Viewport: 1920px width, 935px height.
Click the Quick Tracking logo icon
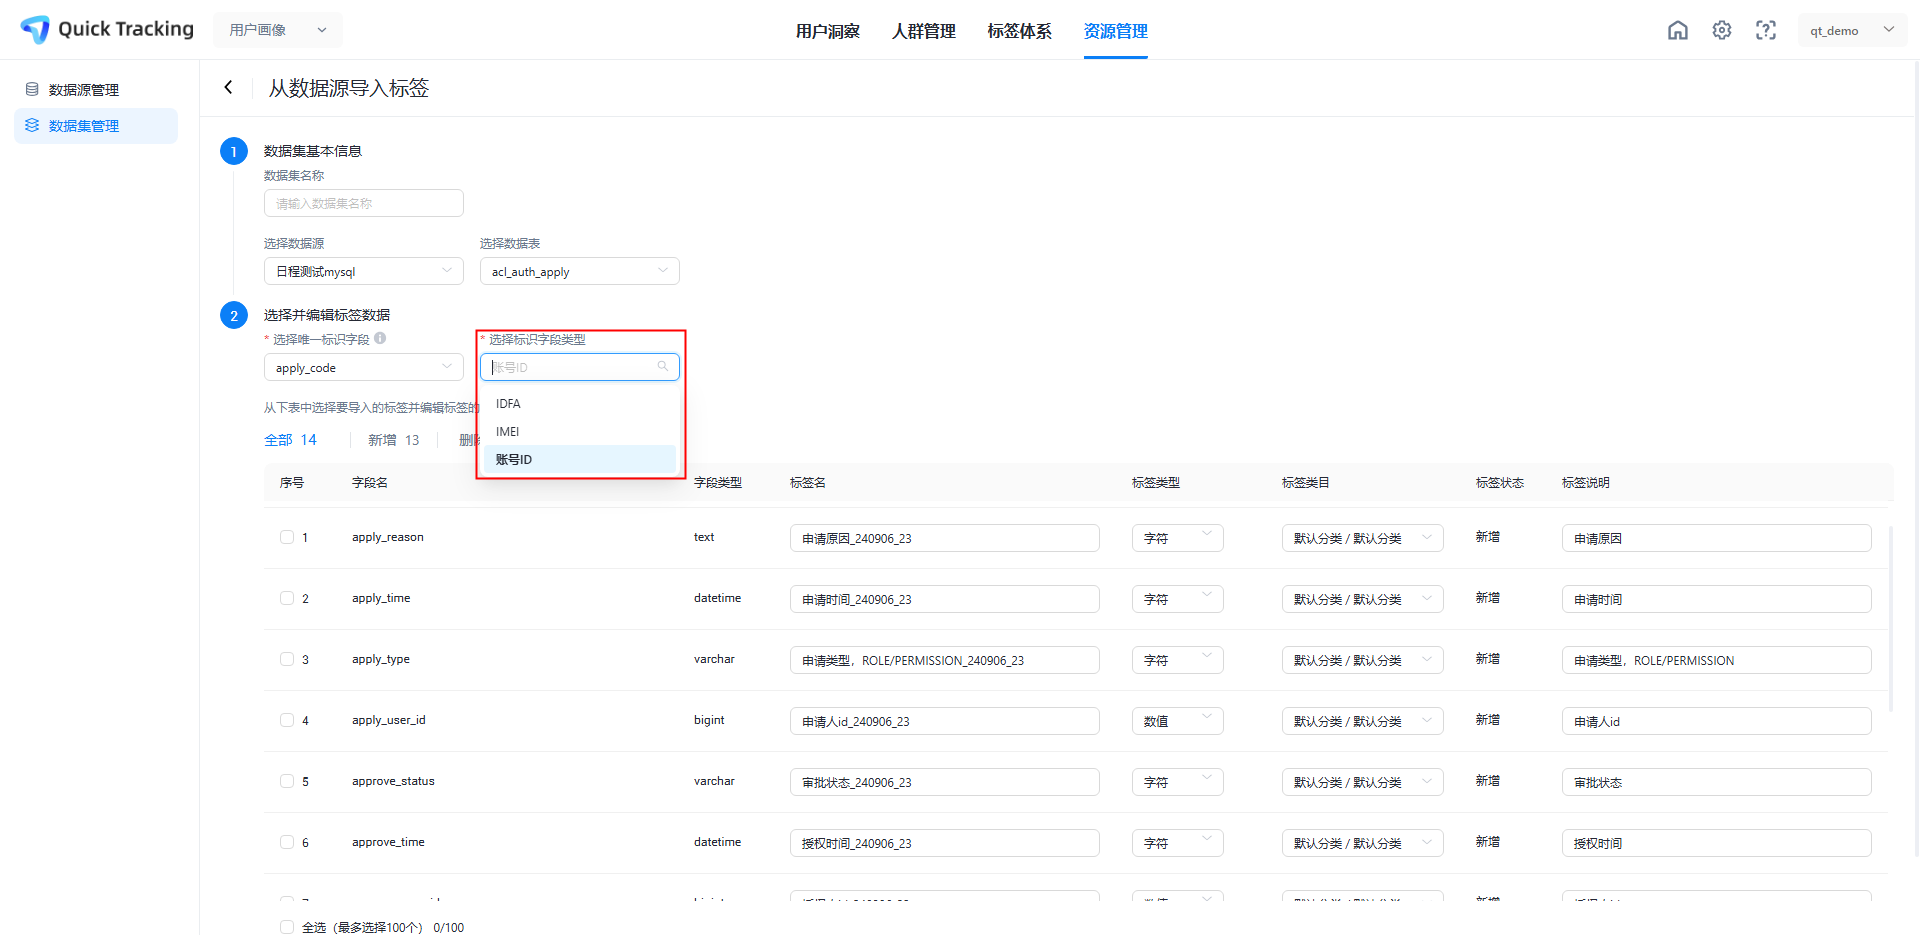pyautogui.click(x=35, y=30)
